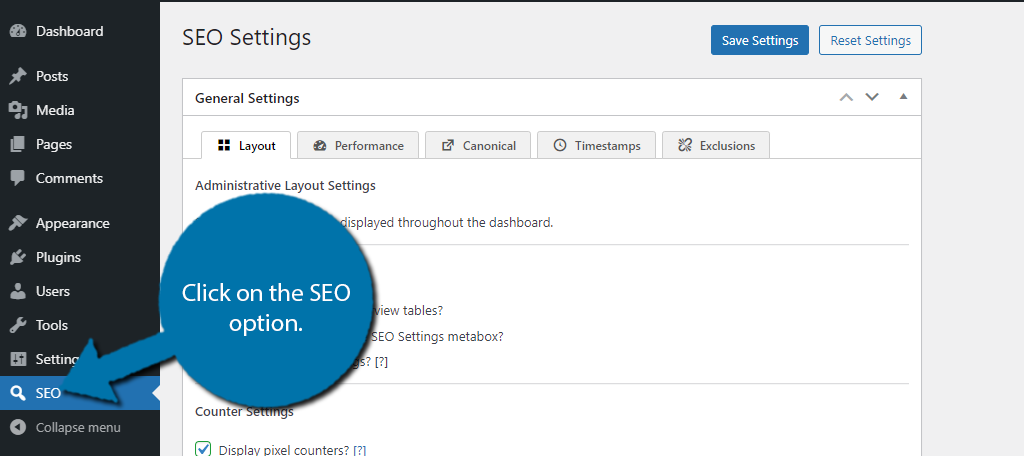Switch to the Performance tab
The image size is (1024, 456).
tap(358, 145)
